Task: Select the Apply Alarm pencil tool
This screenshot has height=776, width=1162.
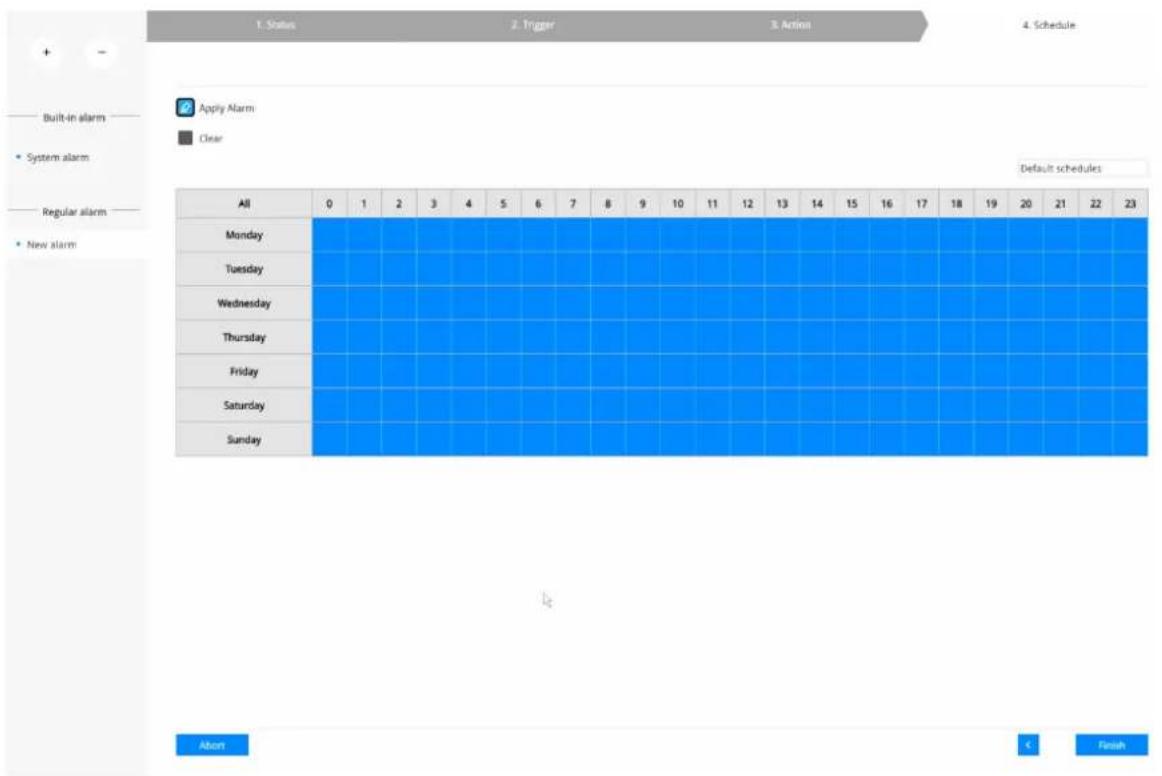Action: 185,107
